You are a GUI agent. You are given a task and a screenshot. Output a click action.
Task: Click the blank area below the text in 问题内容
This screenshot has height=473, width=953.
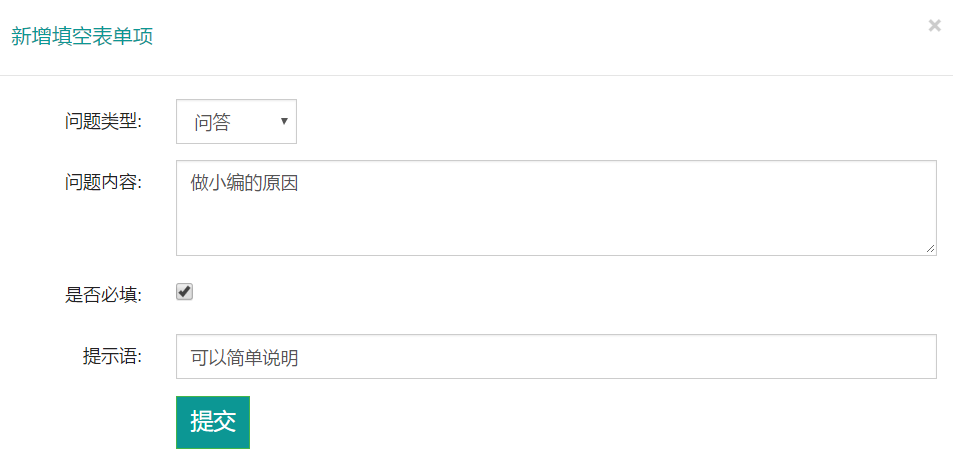tap(556, 228)
